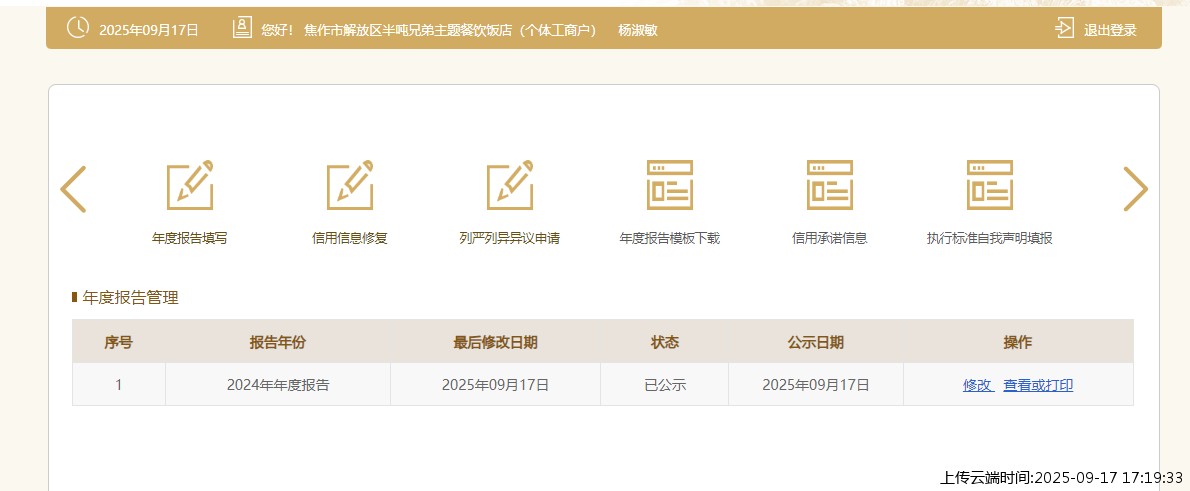Click the 已公示 status cell
The width and height of the screenshot is (1190, 491).
[665, 385]
